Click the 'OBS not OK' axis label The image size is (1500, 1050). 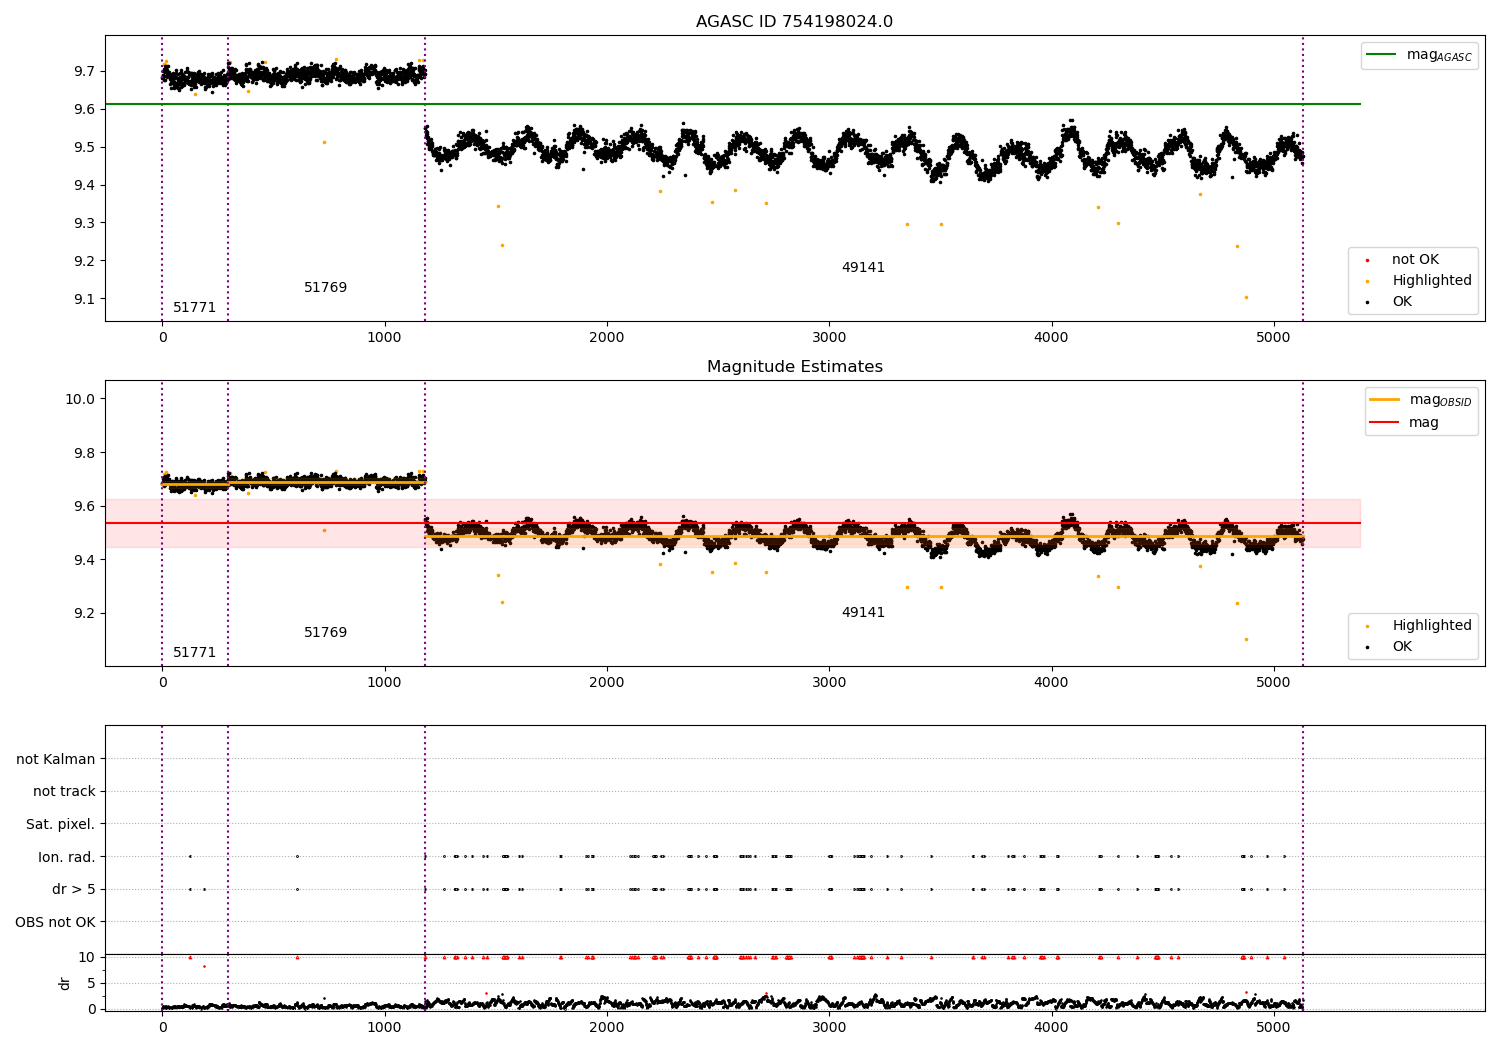click(55, 922)
